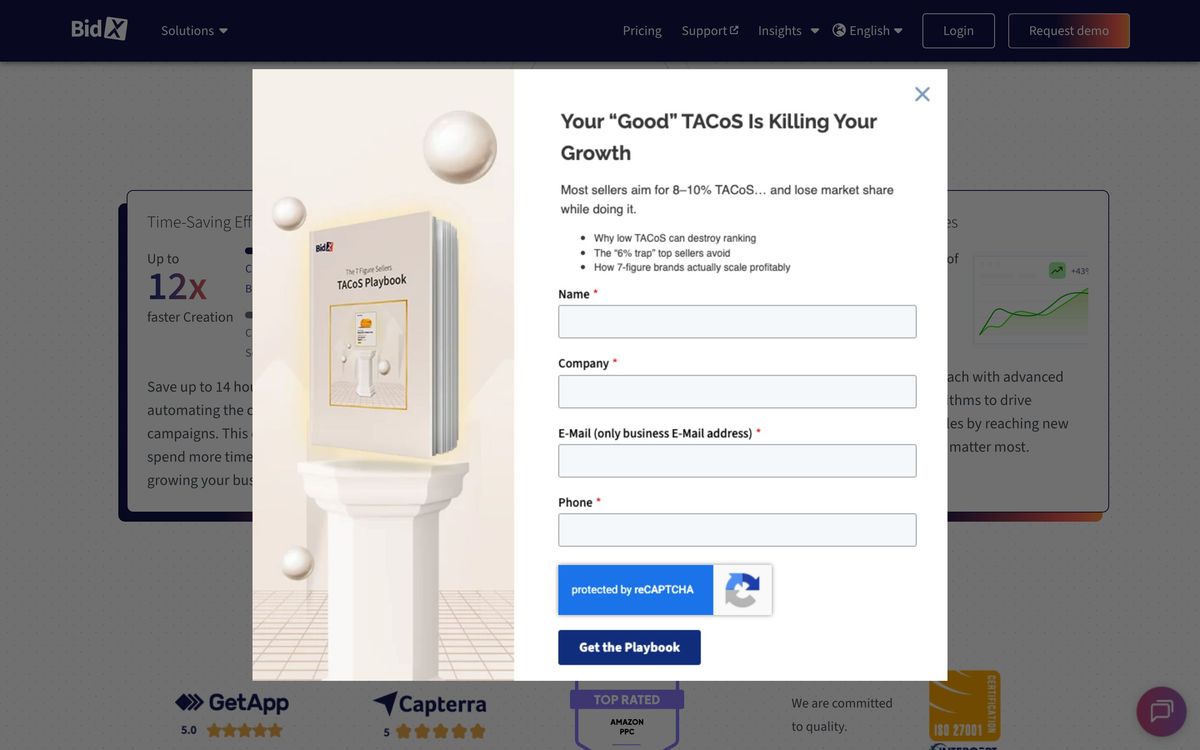Open the Pricing page
Image resolution: width=1200 pixels, height=750 pixels.
(642, 31)
